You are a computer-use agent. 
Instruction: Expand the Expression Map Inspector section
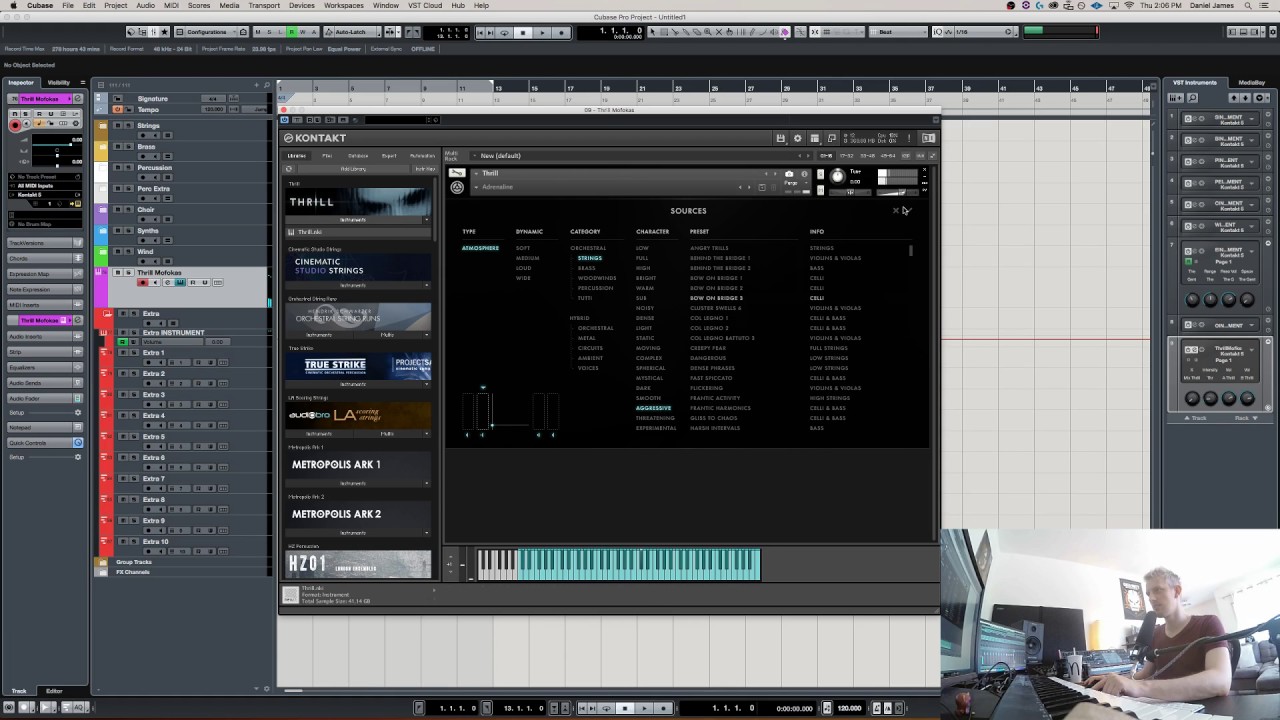45,273
